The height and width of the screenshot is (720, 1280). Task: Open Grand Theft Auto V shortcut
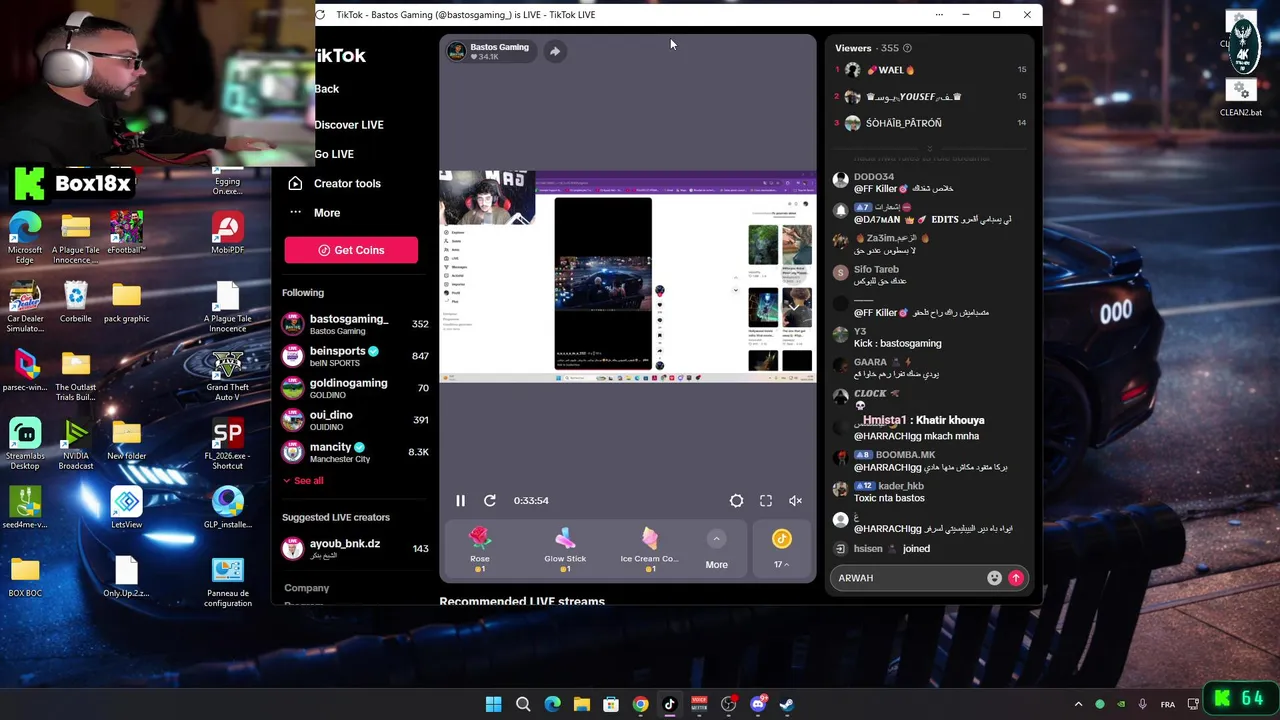point(228,376)
